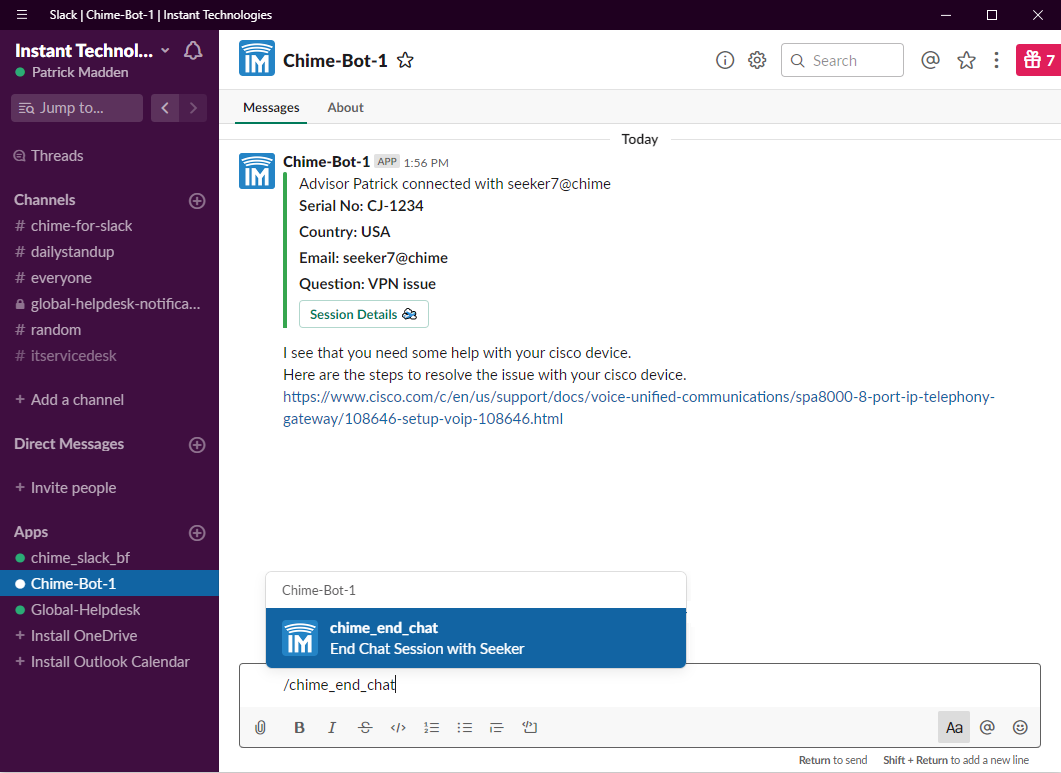
Task: Click the 1:56 PM message timestamp
Action: click(x=426, y=162)
